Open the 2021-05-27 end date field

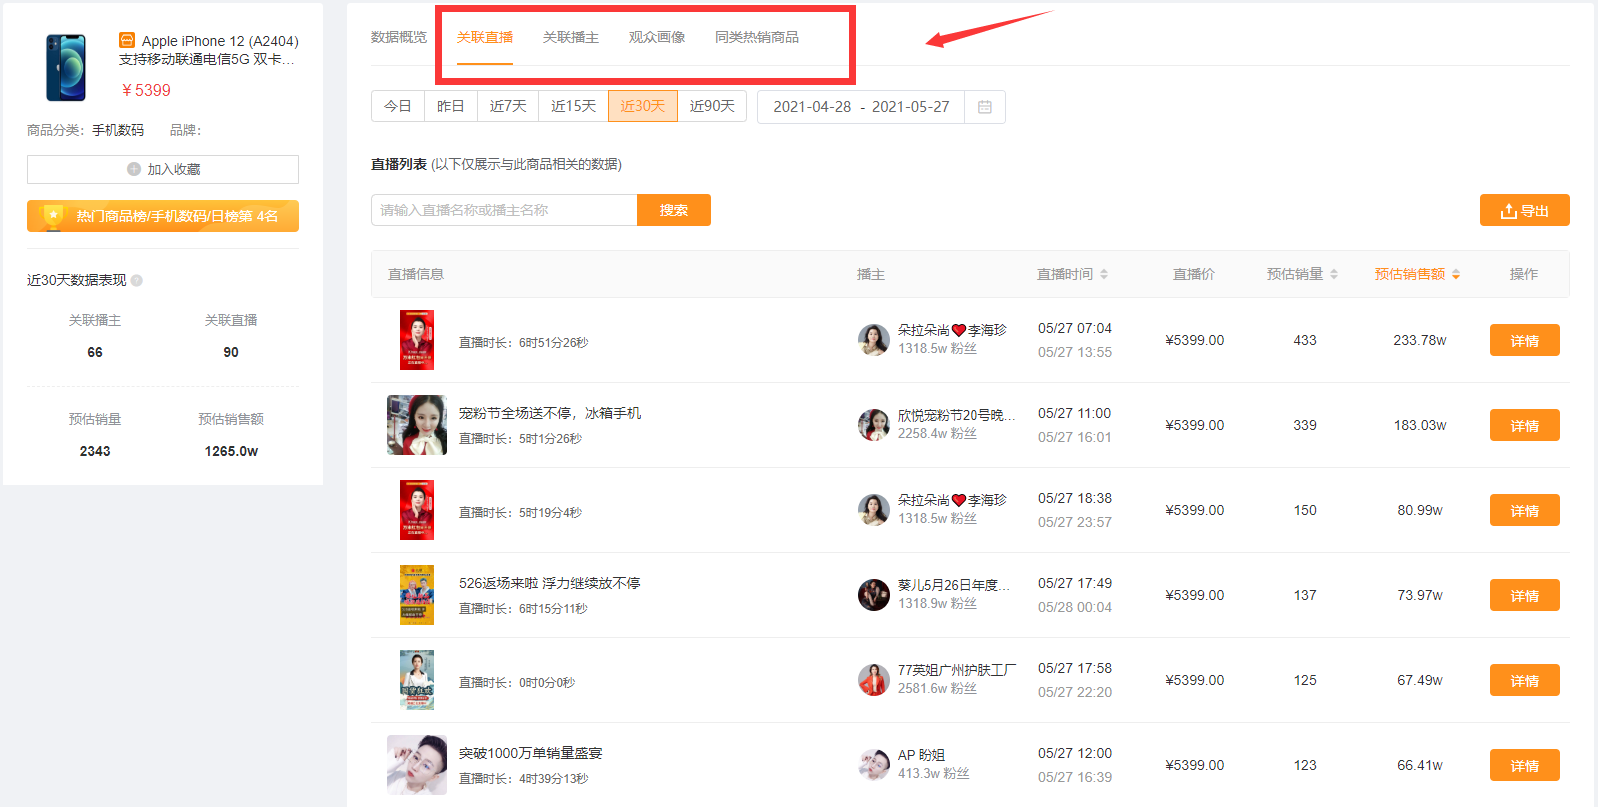[x=911, y=107]
